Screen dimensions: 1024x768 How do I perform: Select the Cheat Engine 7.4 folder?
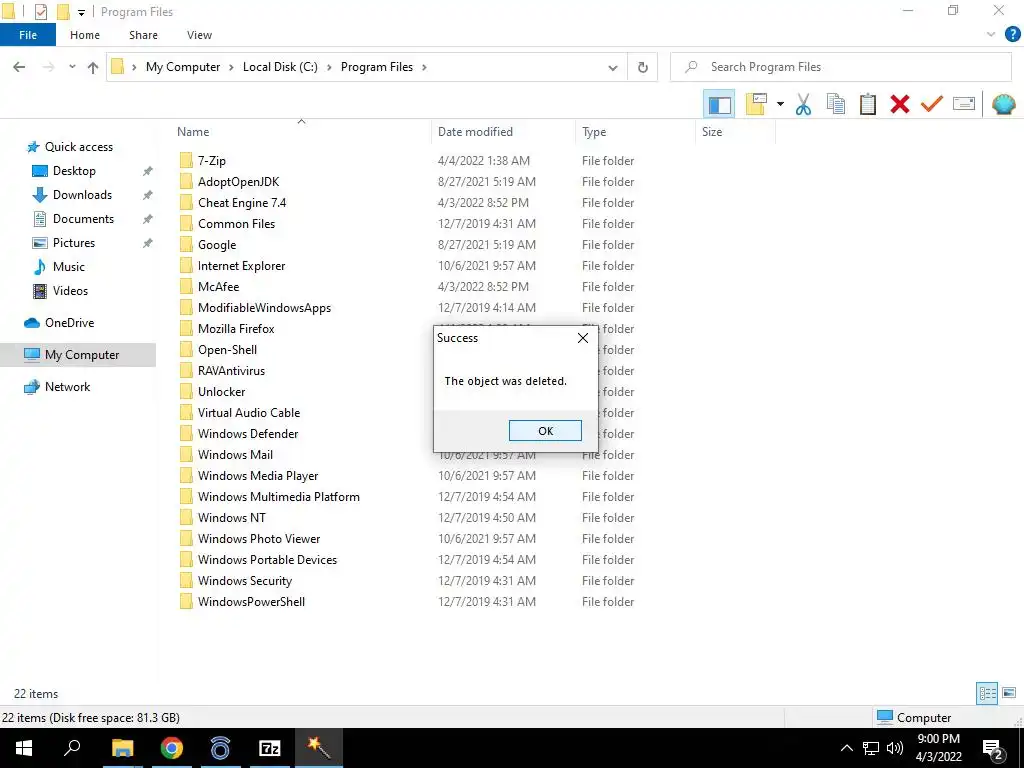click(242, 203)
